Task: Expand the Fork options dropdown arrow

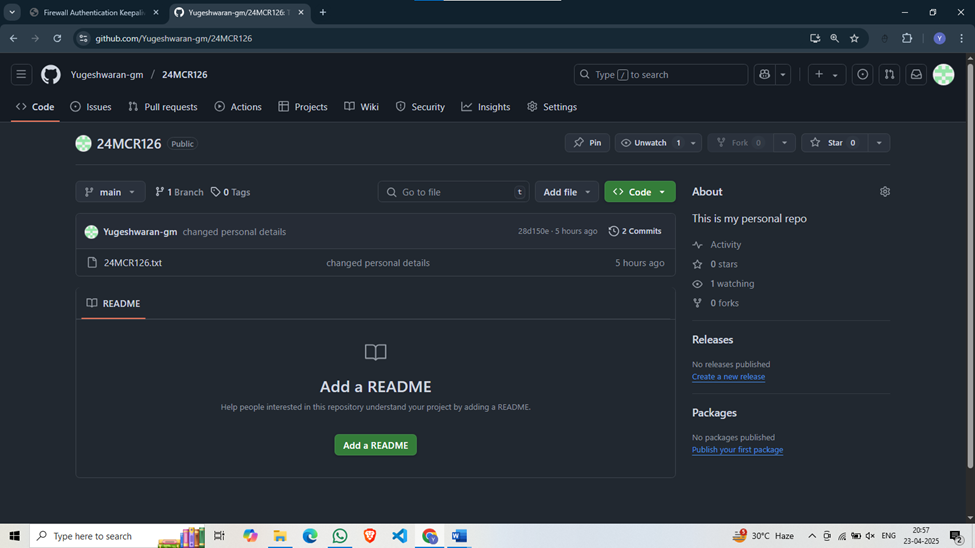Action: pos(784,143)
